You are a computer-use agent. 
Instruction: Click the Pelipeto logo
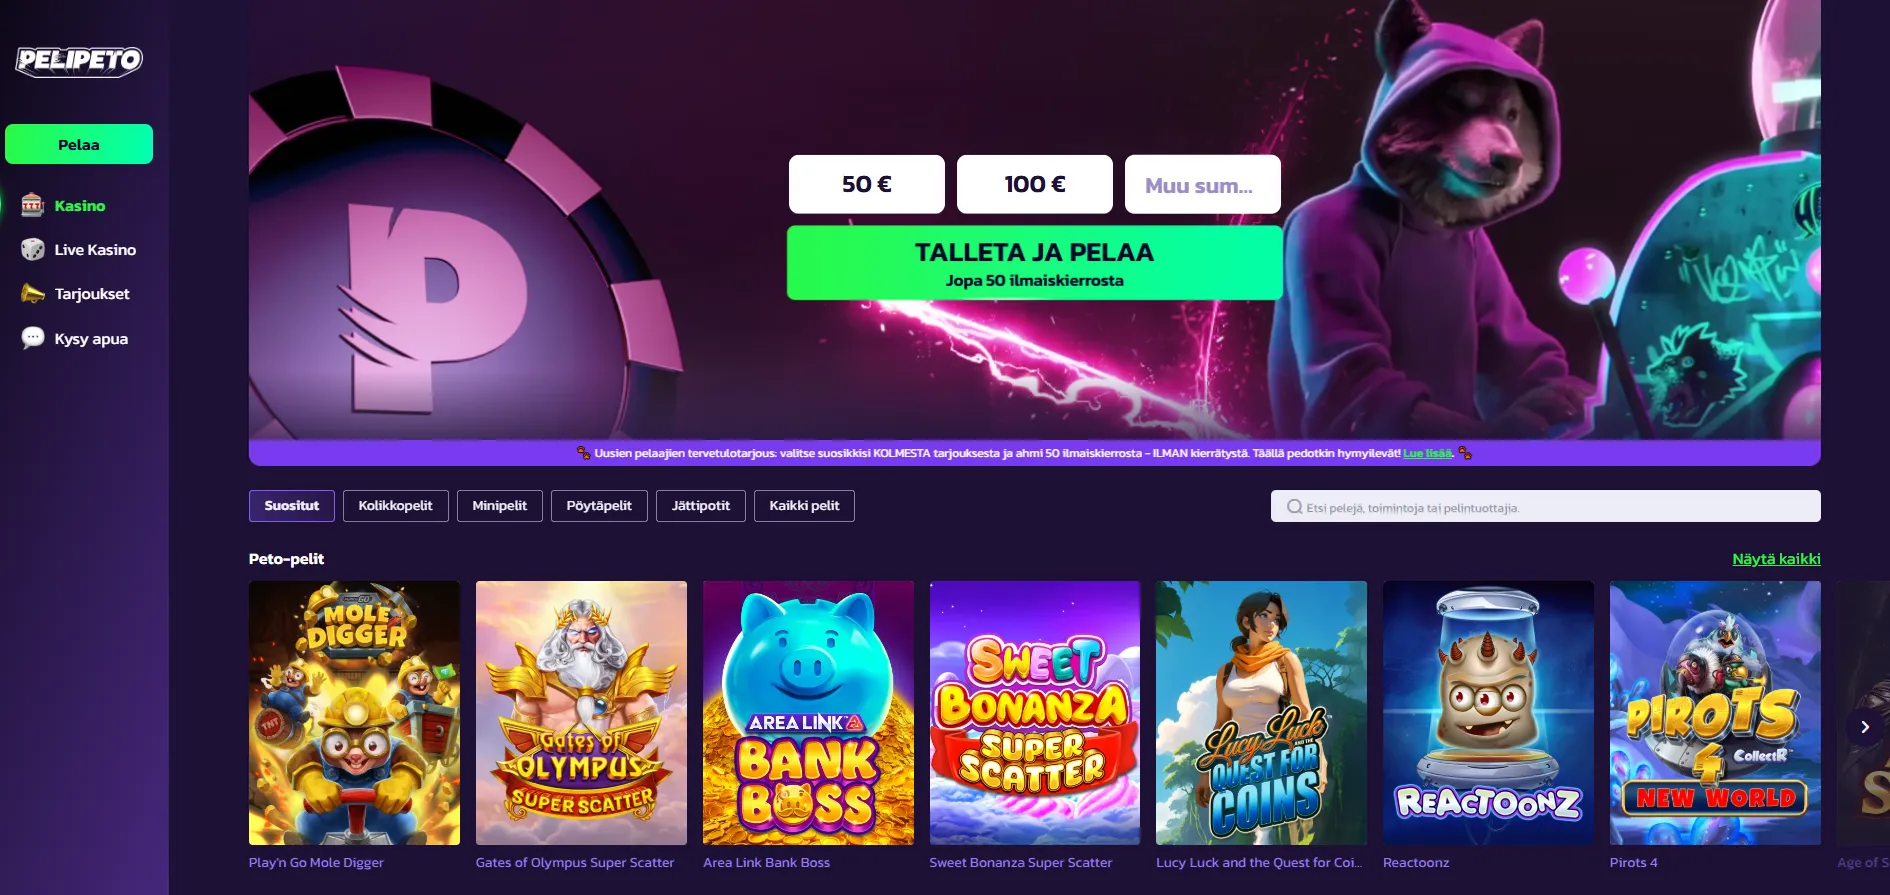[x=79, y=61]
